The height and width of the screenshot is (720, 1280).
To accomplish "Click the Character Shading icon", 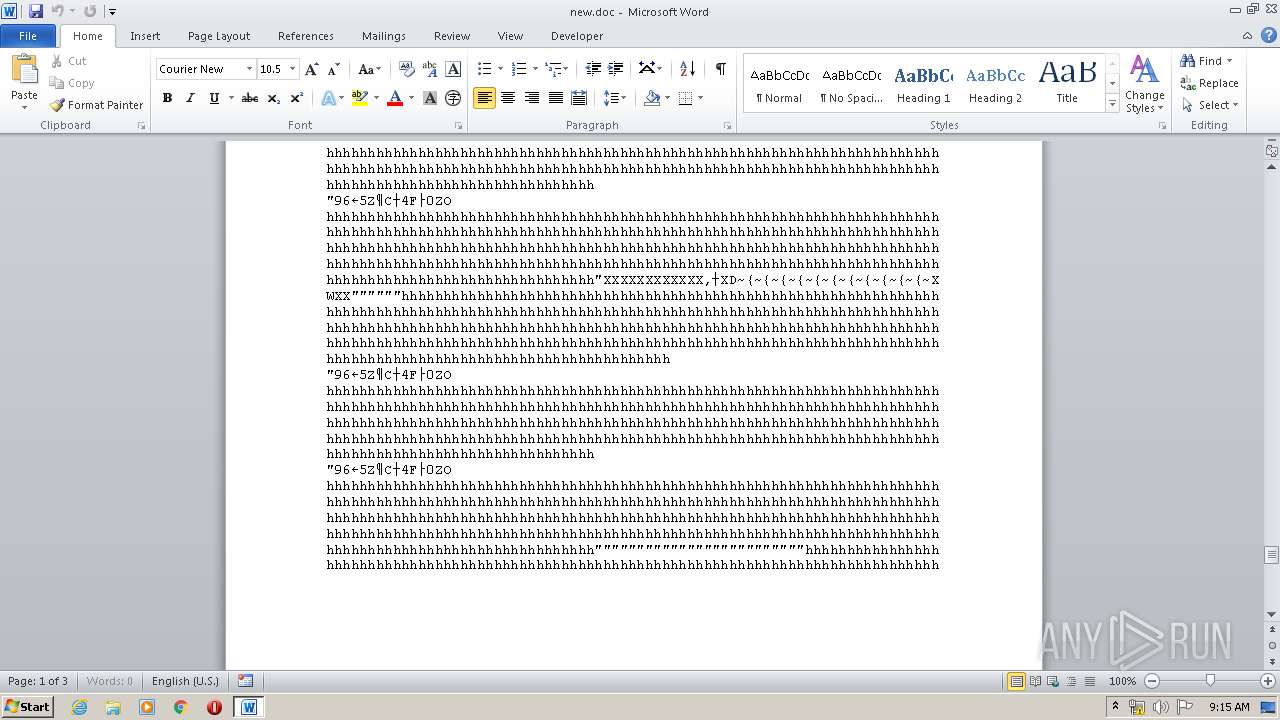I will (430, 98).
